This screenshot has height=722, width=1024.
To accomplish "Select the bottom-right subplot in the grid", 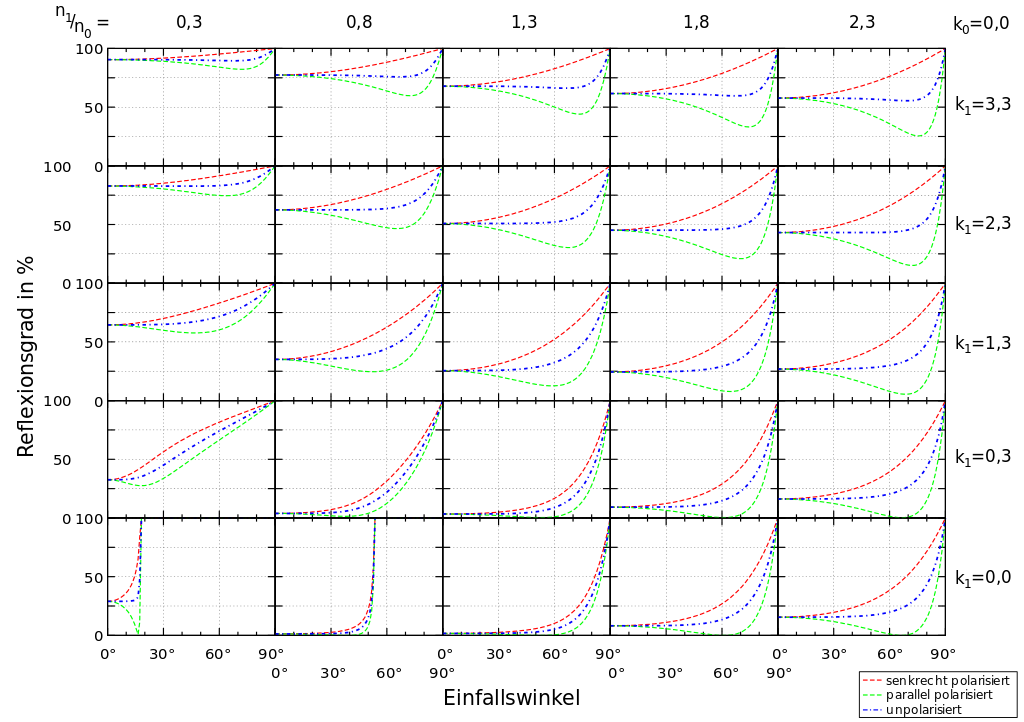I will (x=861, y=576).
